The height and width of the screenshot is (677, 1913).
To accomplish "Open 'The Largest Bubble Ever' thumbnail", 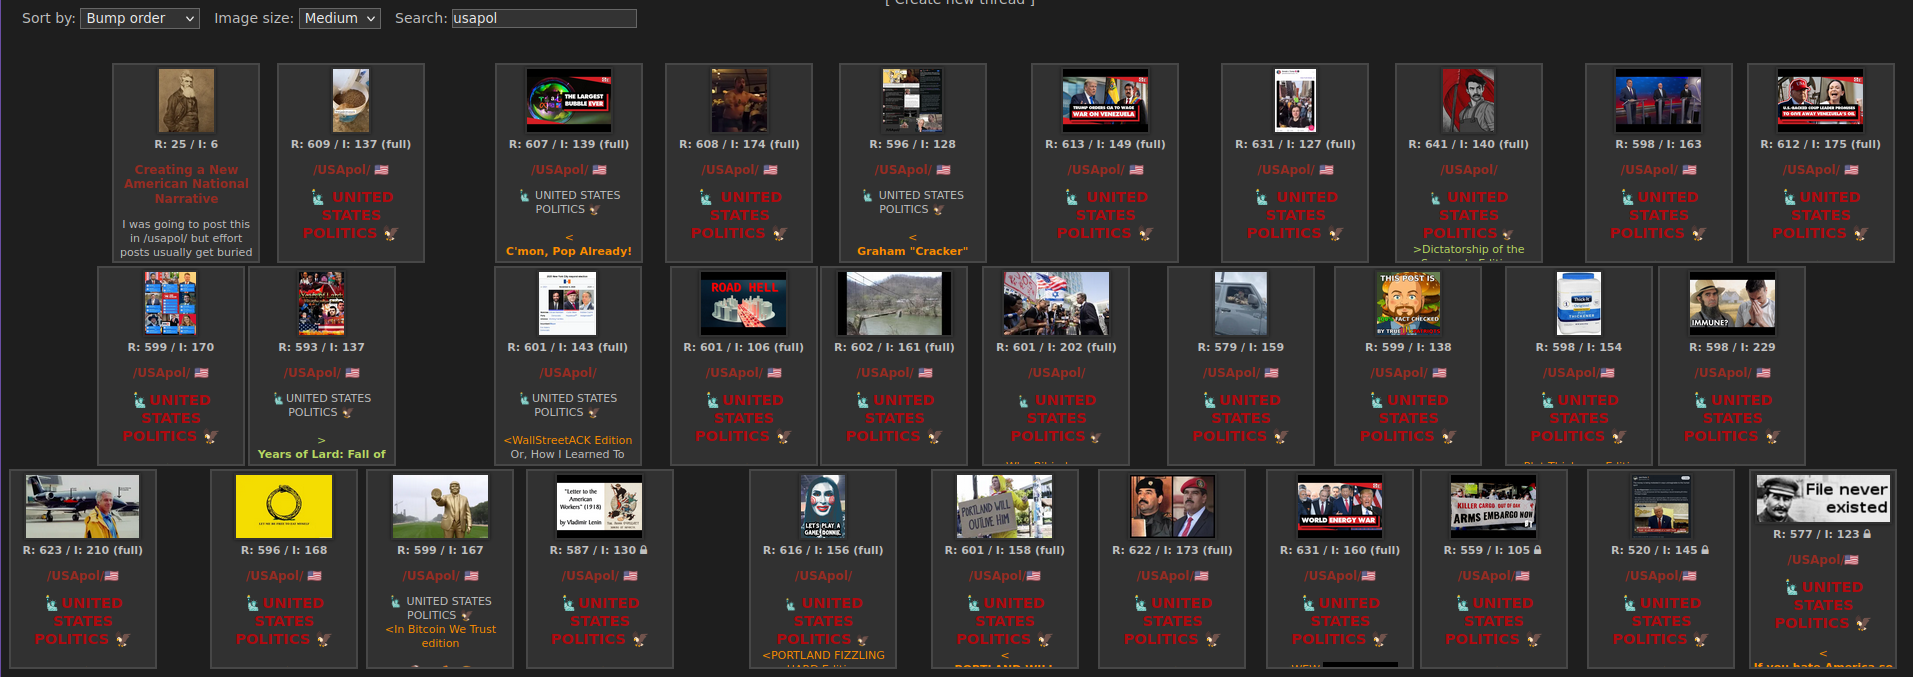I will (x=569, y=101).
